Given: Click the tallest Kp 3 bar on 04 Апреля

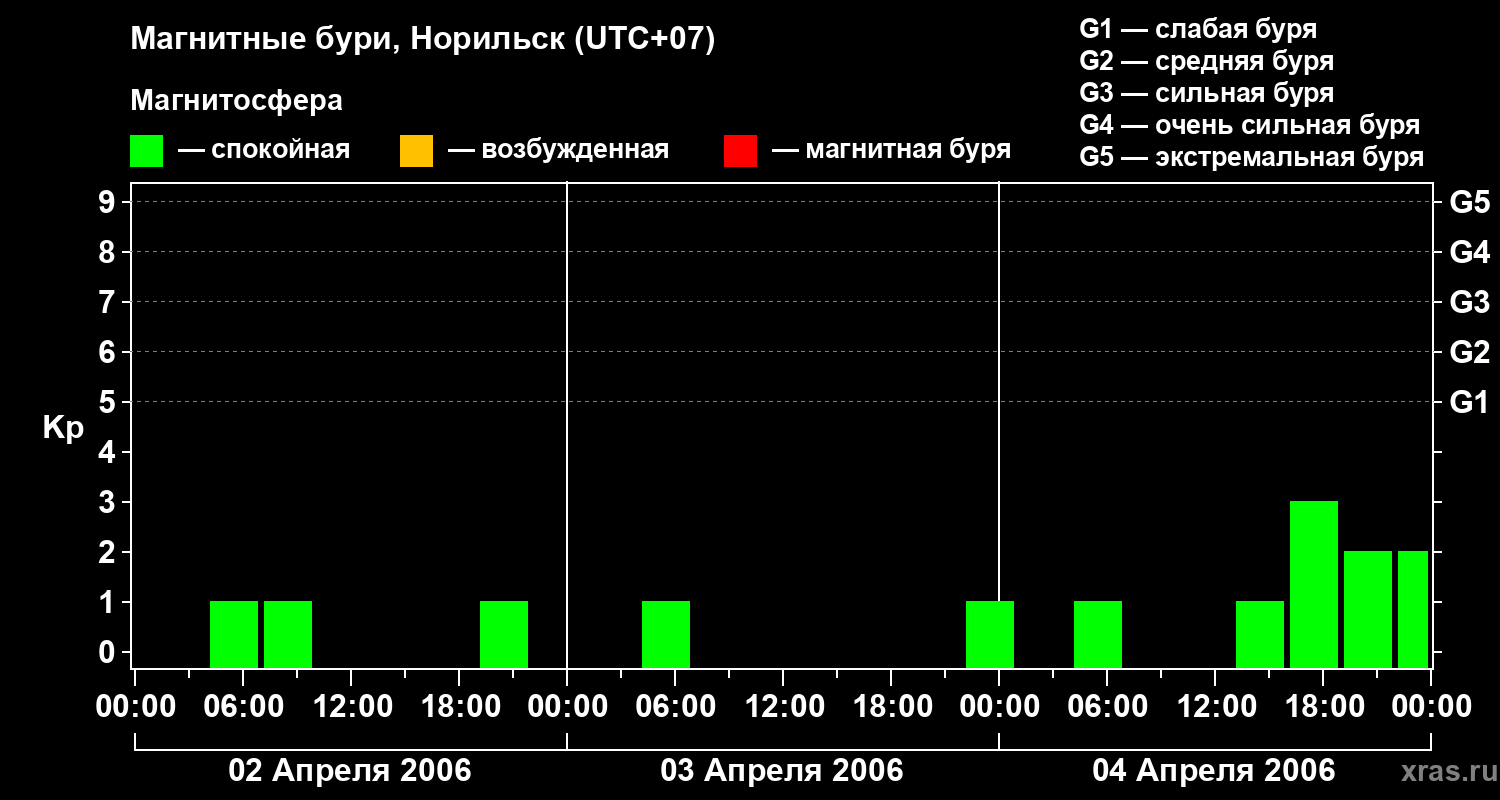Looking at the screenshot, I should (x=1314, y=584).
